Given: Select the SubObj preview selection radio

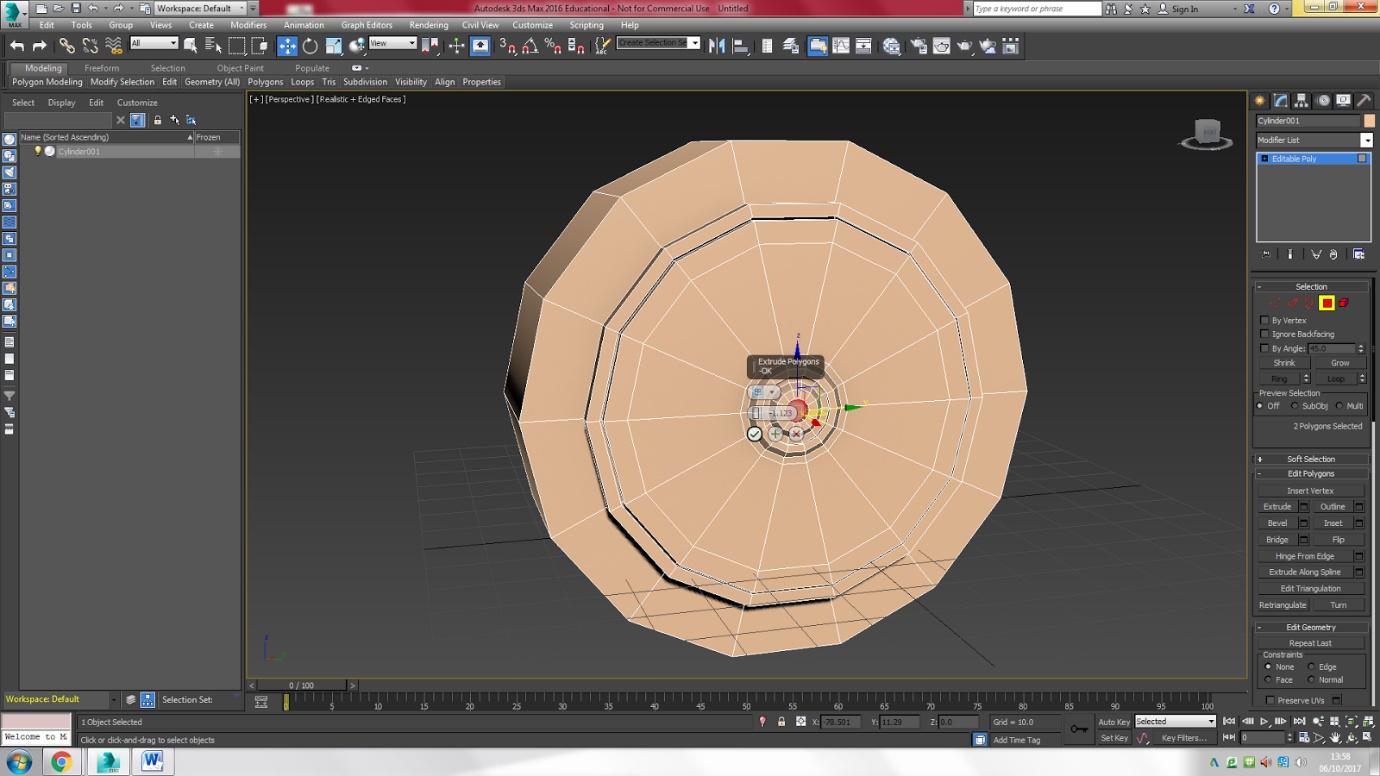Looking at the screenshot, I should (1295, 406).
